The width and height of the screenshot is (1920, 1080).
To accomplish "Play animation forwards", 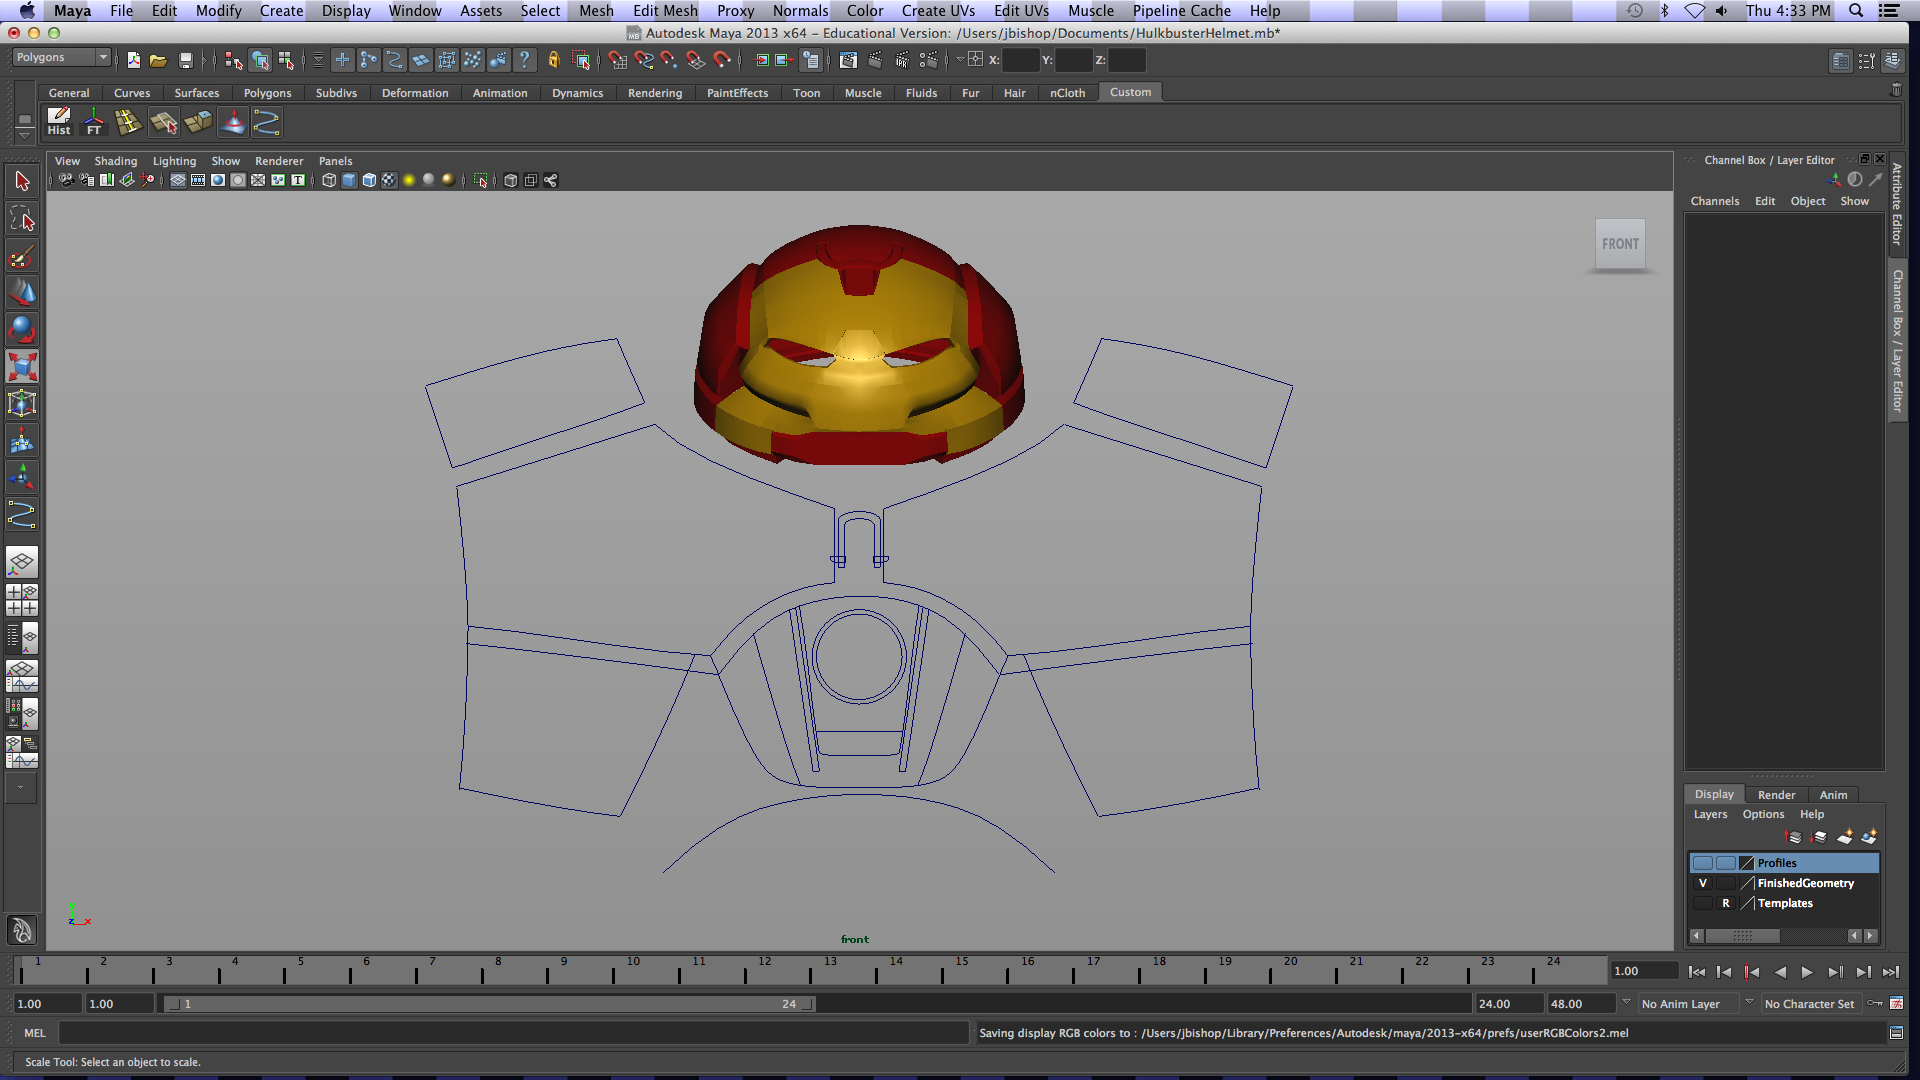I will tap(1807, 972).
